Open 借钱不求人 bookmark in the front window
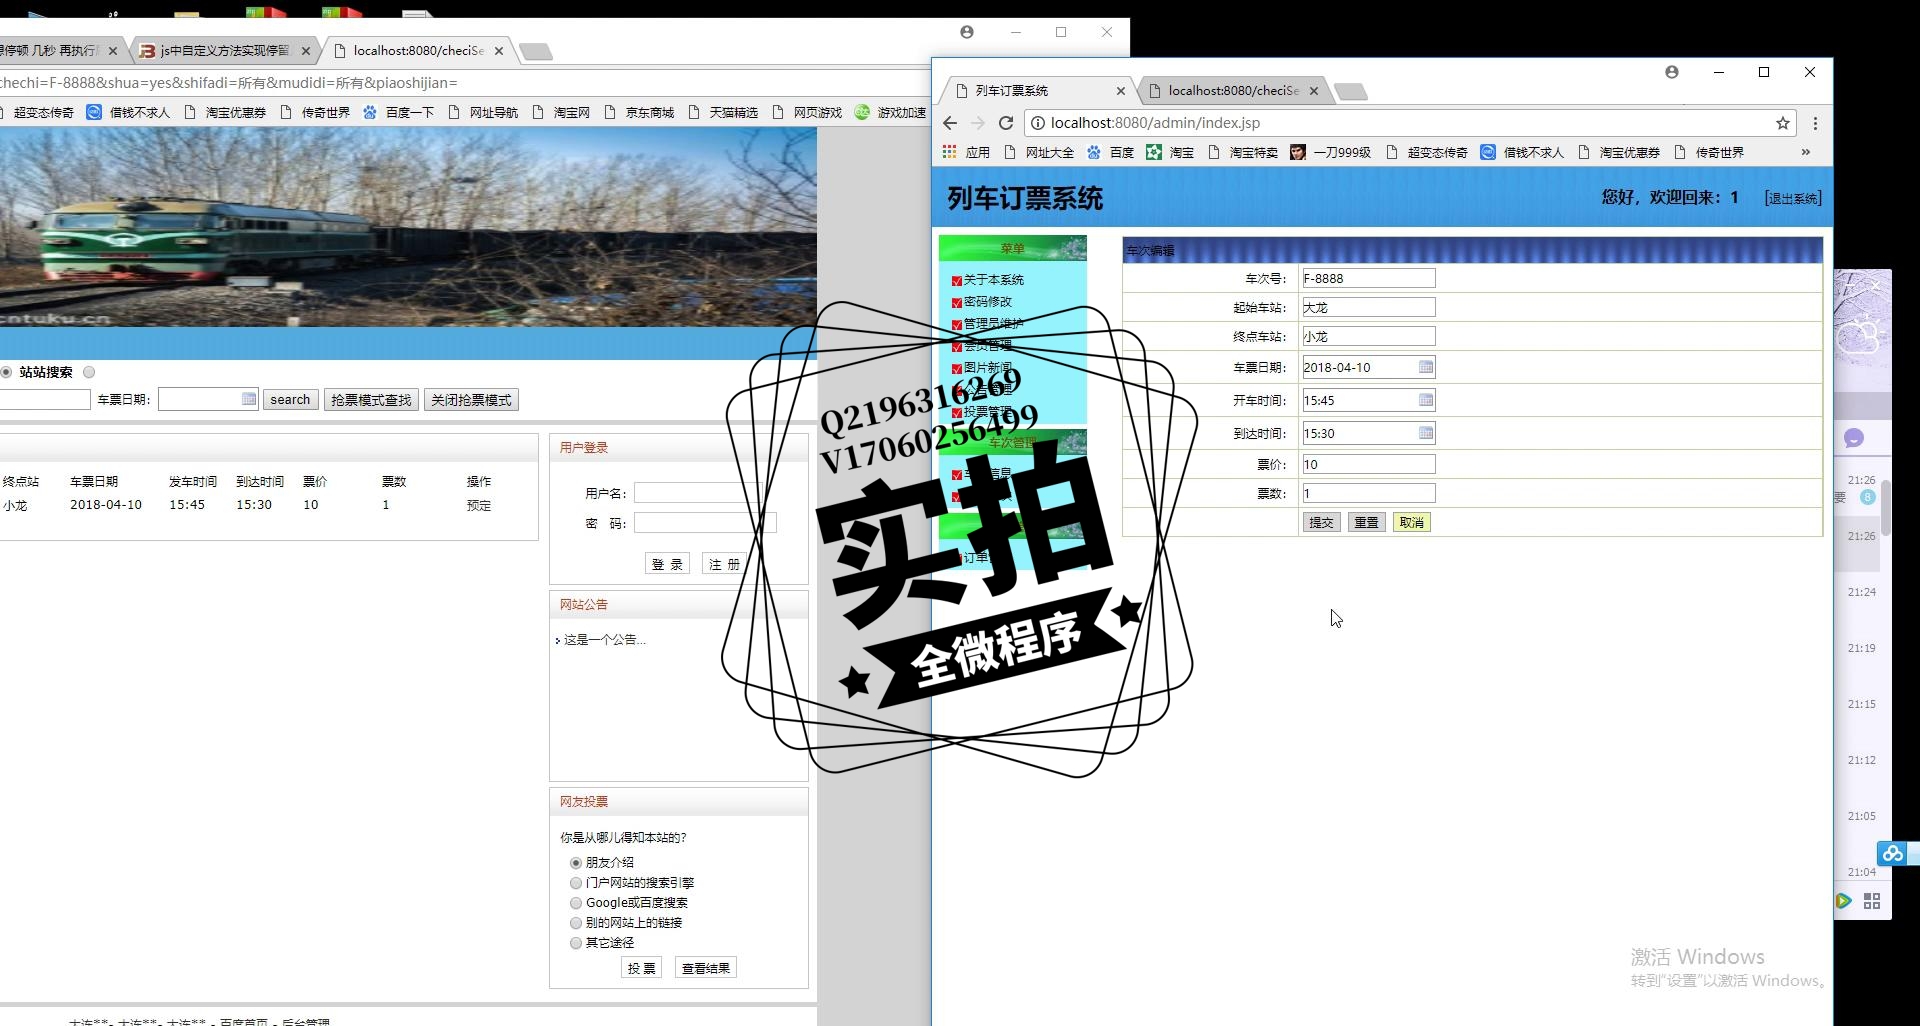The height and width of the screenshot is (1026, 1920). click(x=1521, y=152)
